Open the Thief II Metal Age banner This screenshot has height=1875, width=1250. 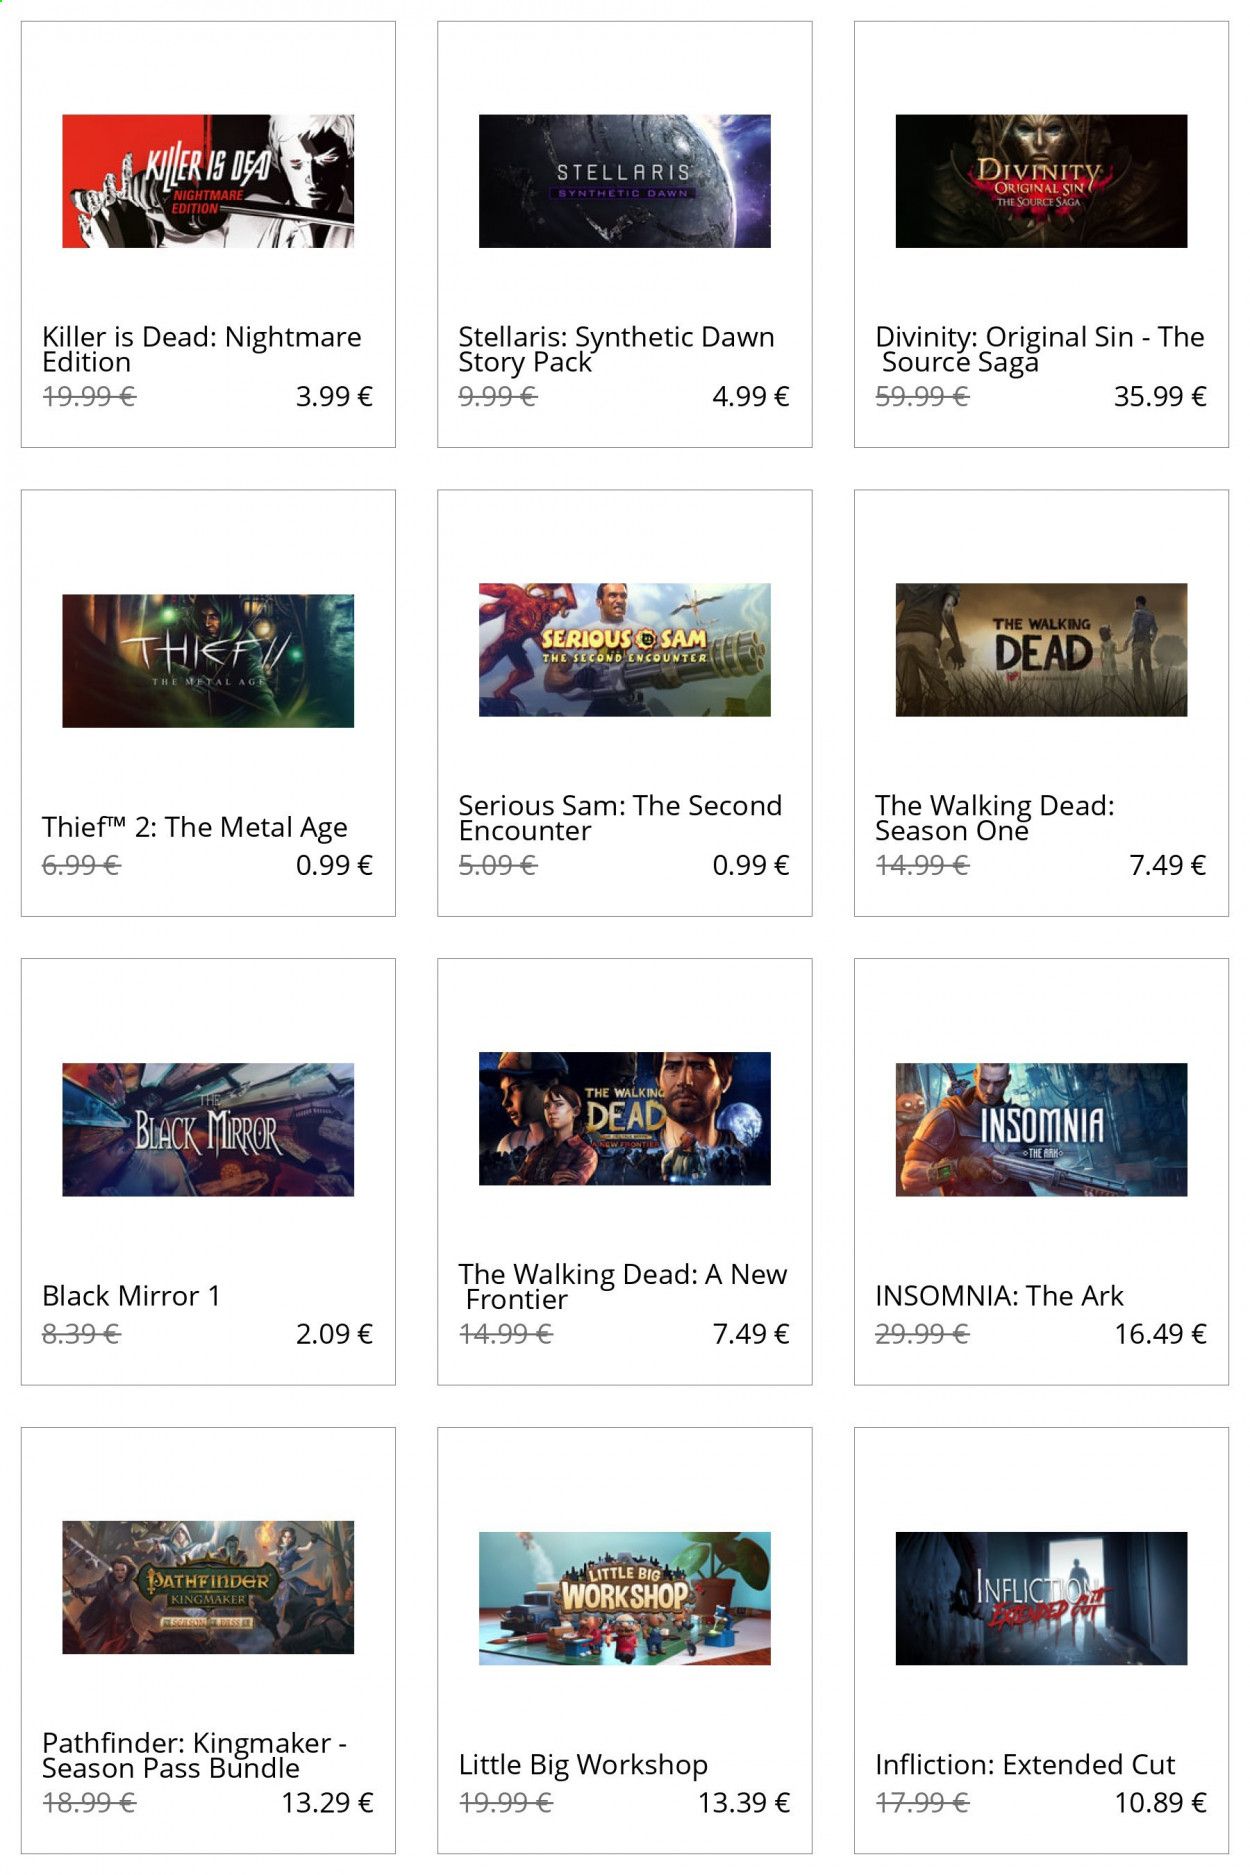point(208,661)
